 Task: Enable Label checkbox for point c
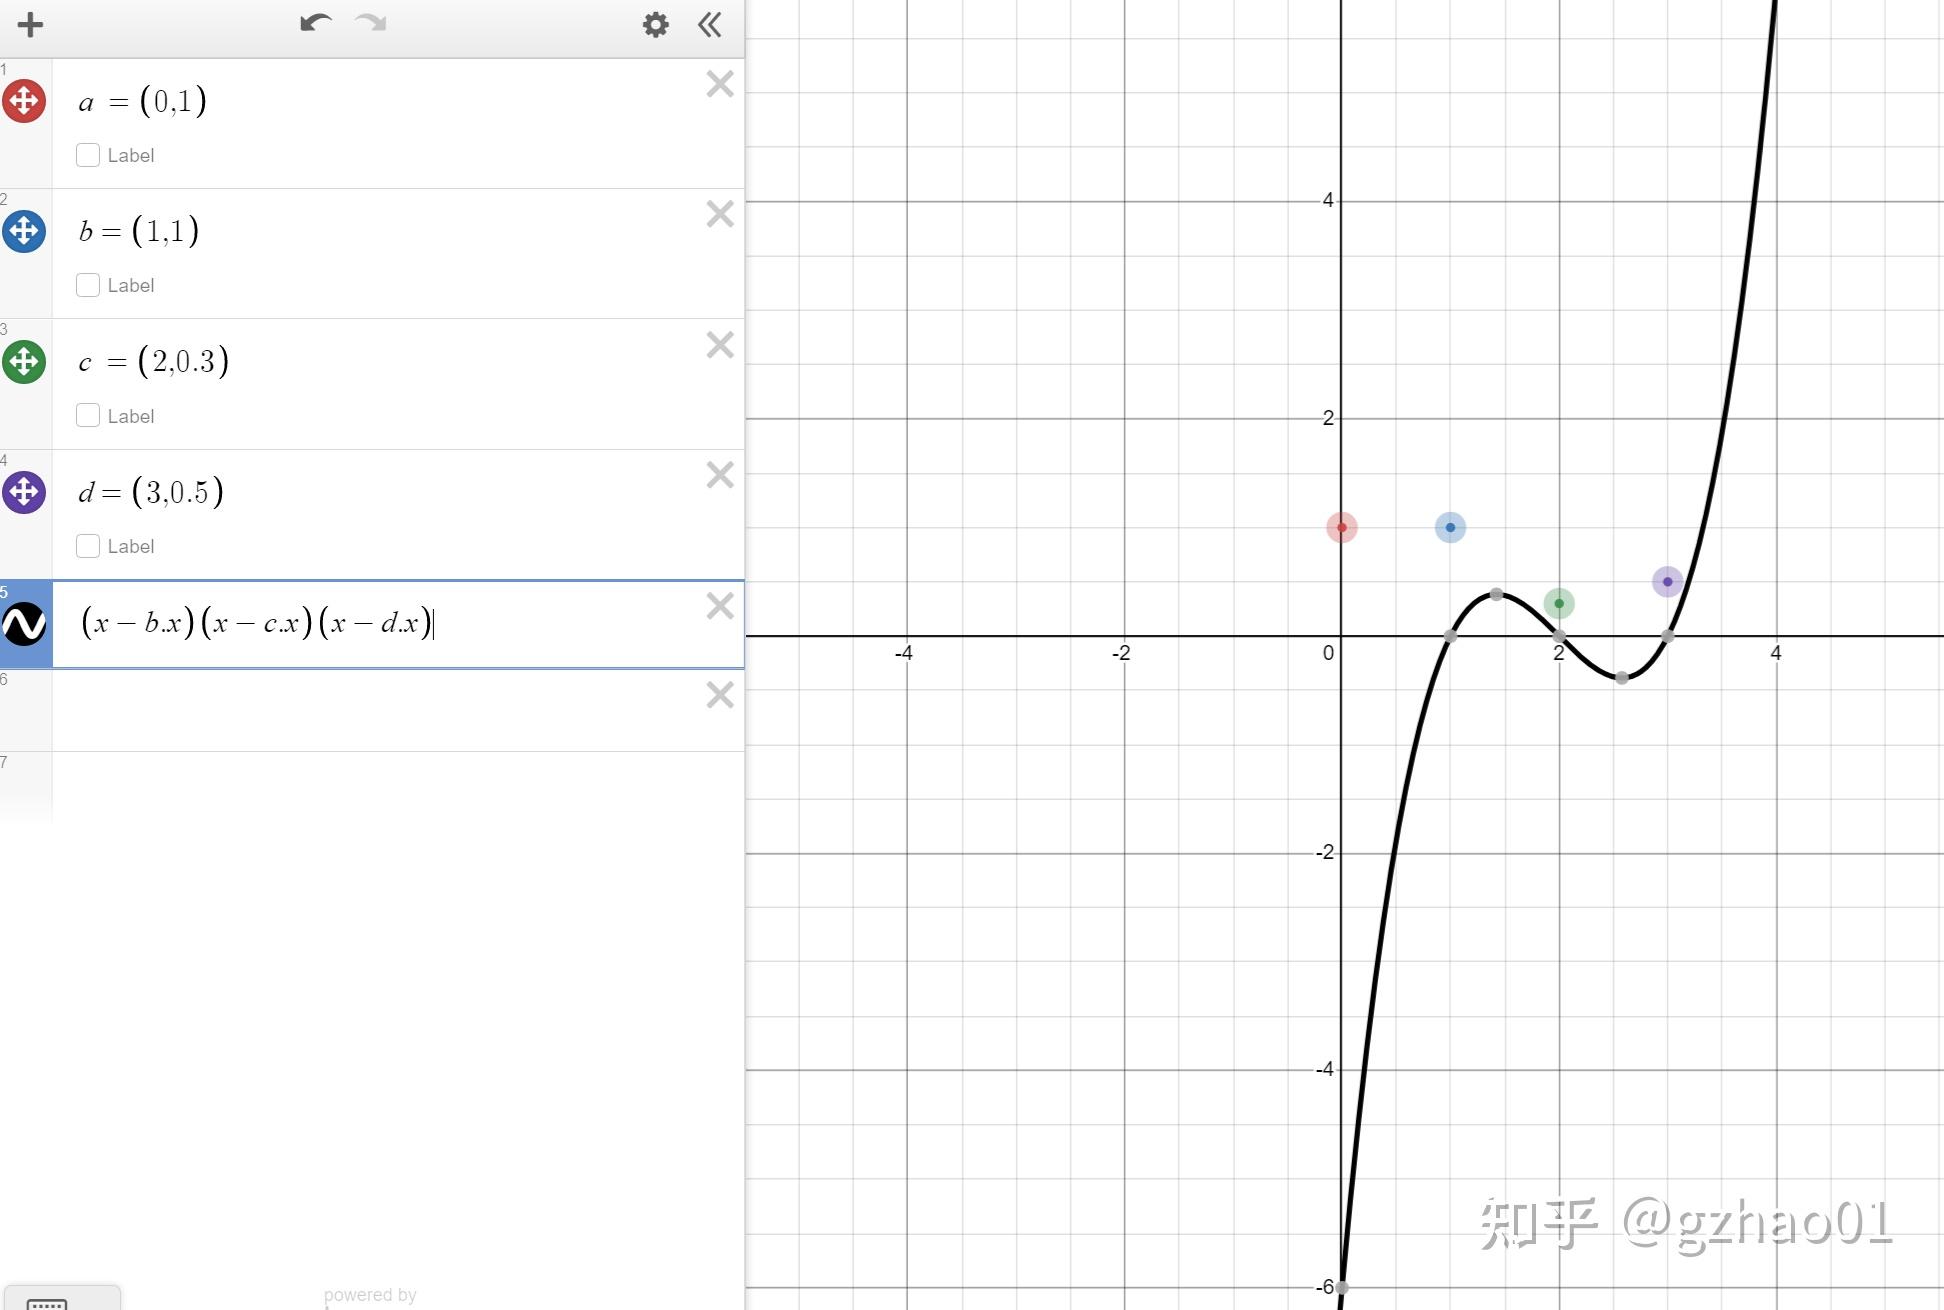pos(88,416)
